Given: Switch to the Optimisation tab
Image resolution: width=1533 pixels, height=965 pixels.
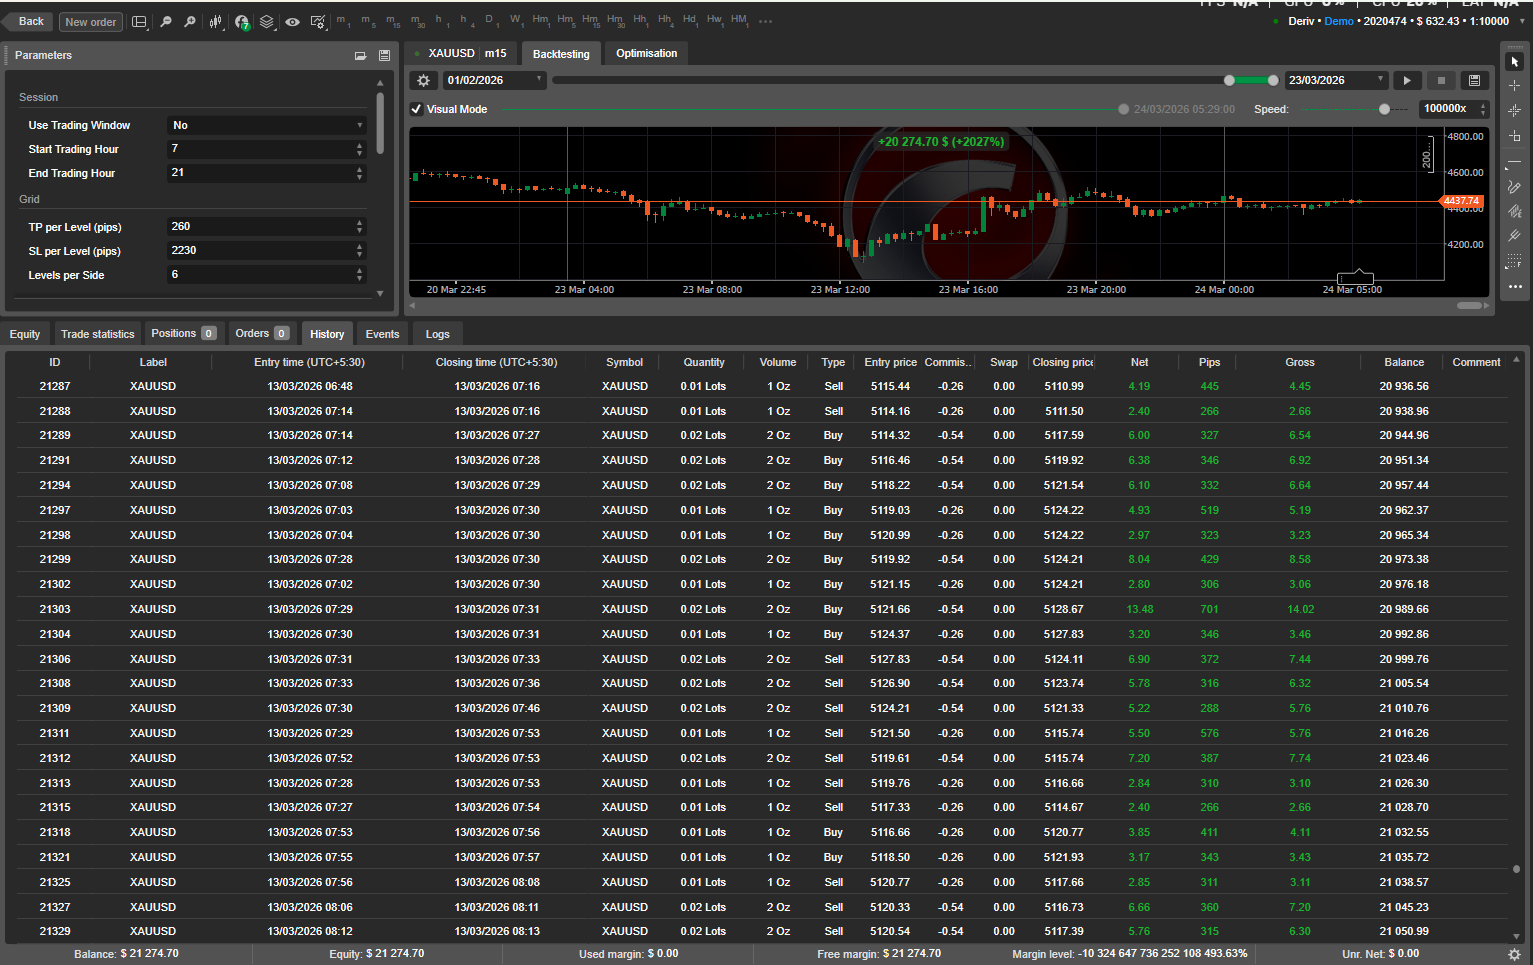Looking at the screenshot, I should 646,54.
